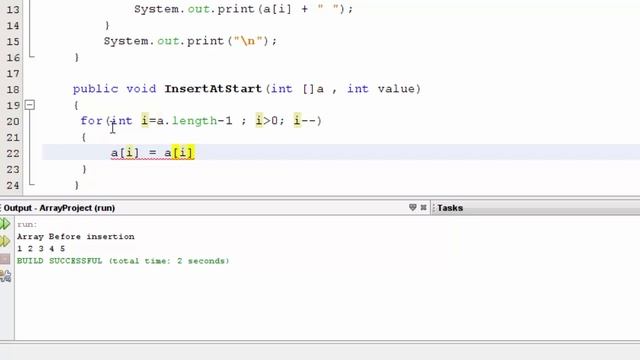Click 'System' on line 13

click(x=156, y=9)
